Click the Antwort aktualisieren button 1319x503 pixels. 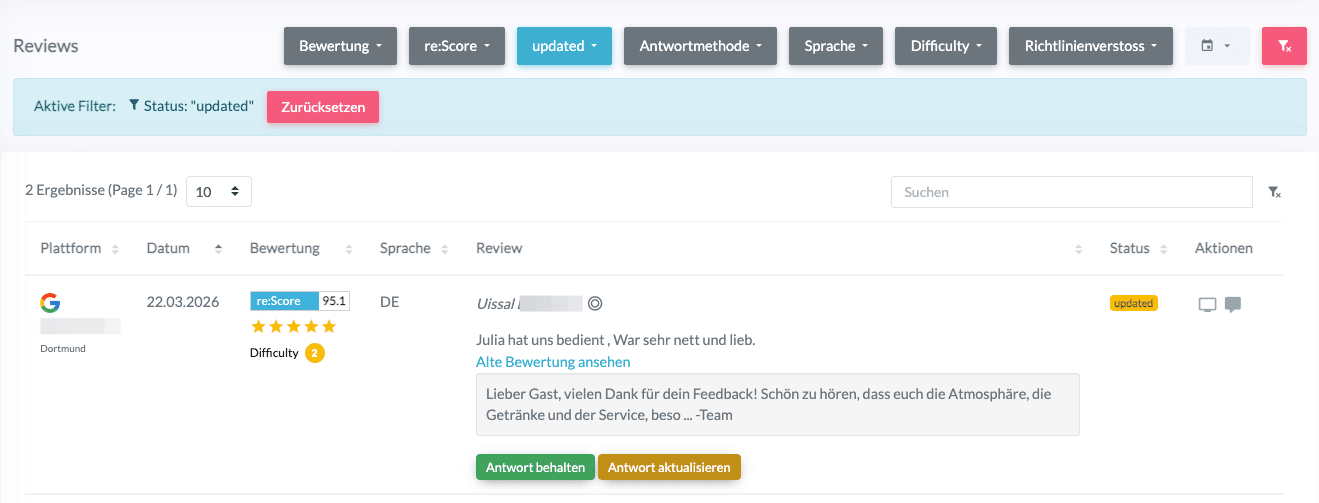pos(669,467)
